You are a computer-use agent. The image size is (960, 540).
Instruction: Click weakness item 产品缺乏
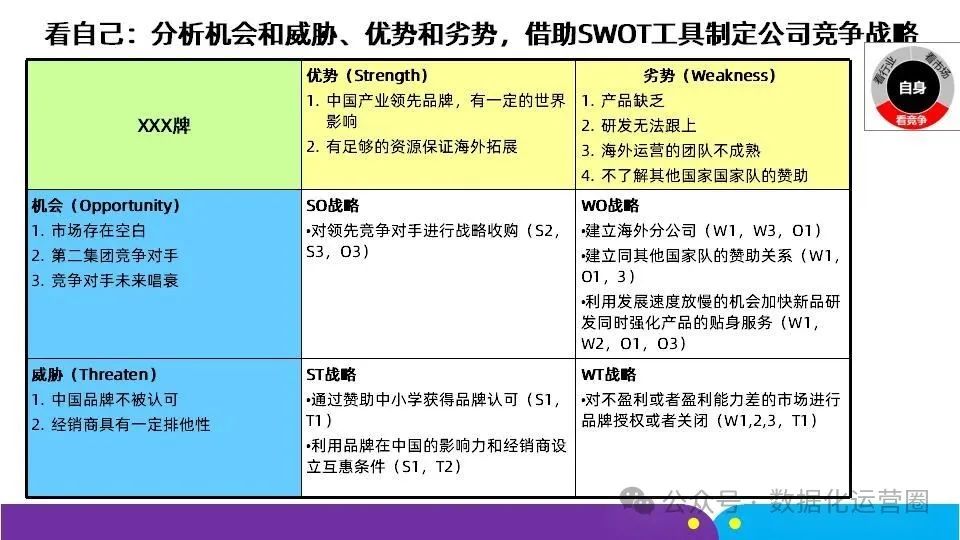click(623, 101)
